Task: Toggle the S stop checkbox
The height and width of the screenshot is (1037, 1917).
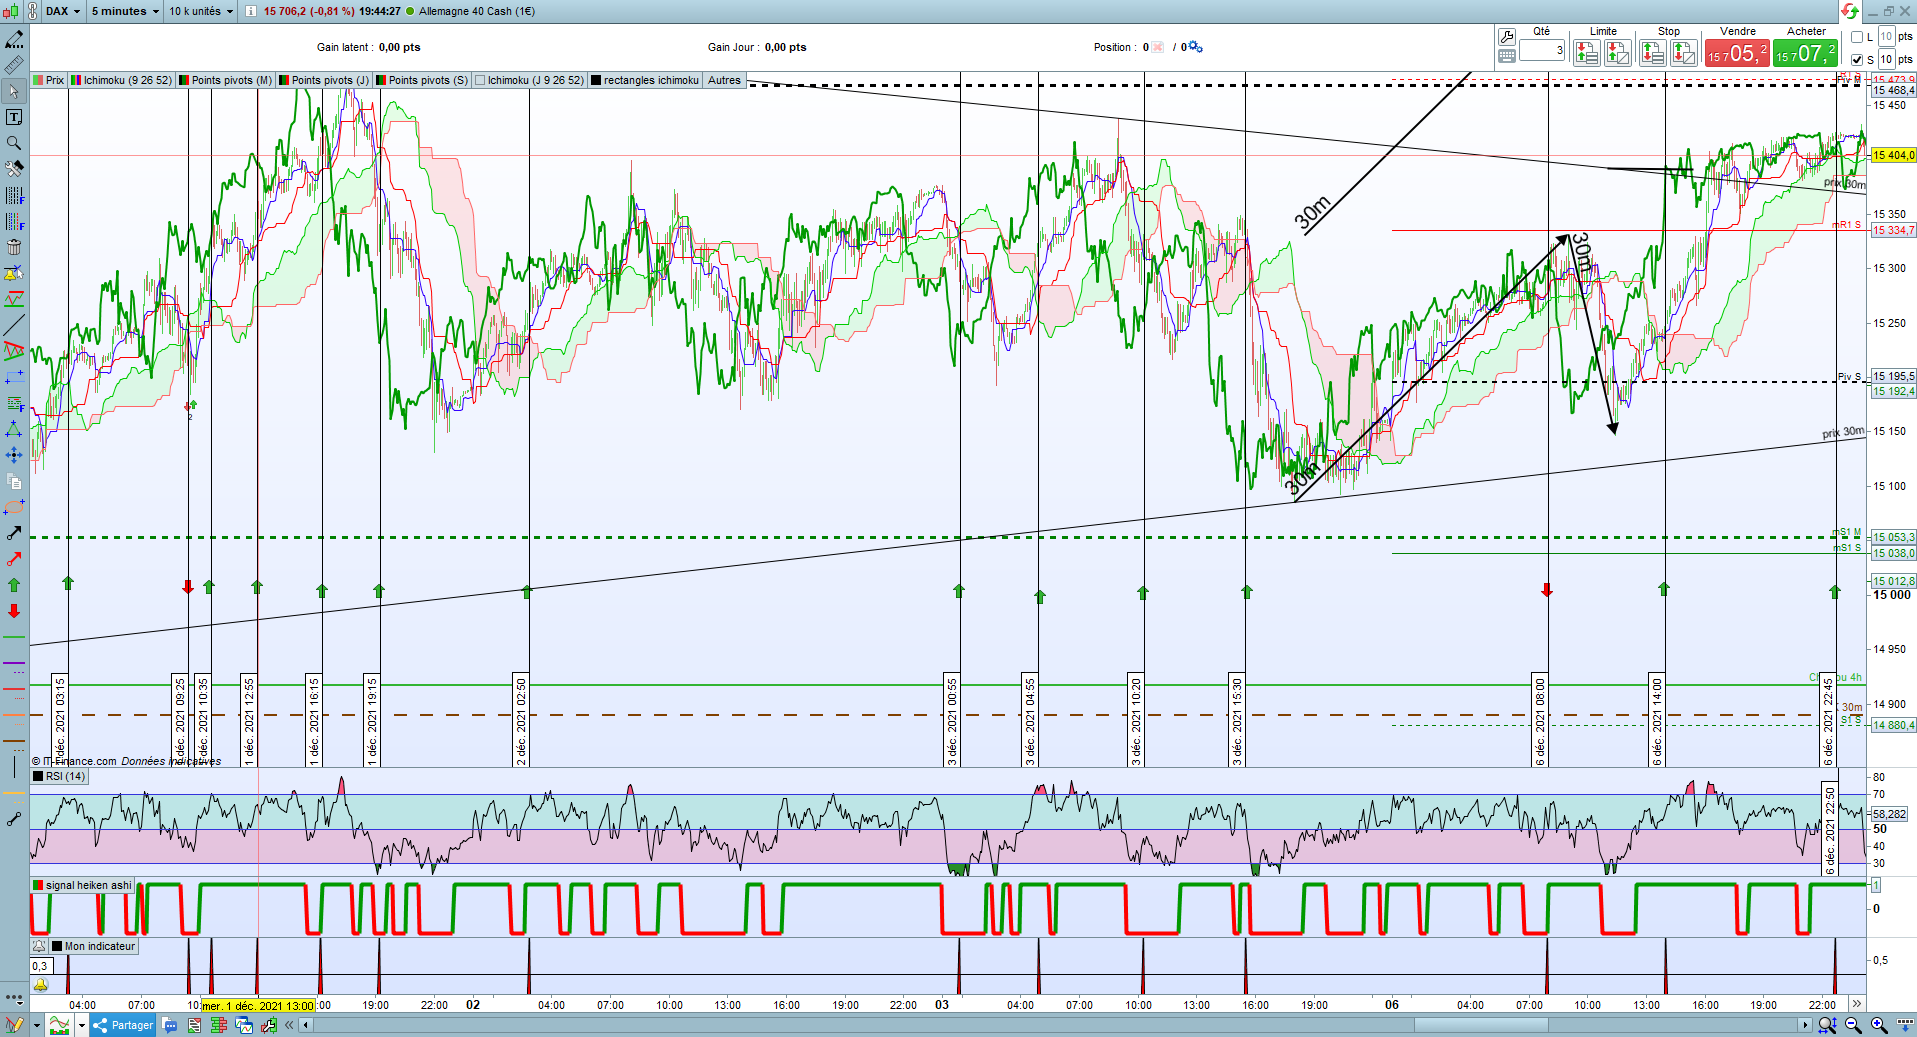Action: click(x=1857, y=59)
